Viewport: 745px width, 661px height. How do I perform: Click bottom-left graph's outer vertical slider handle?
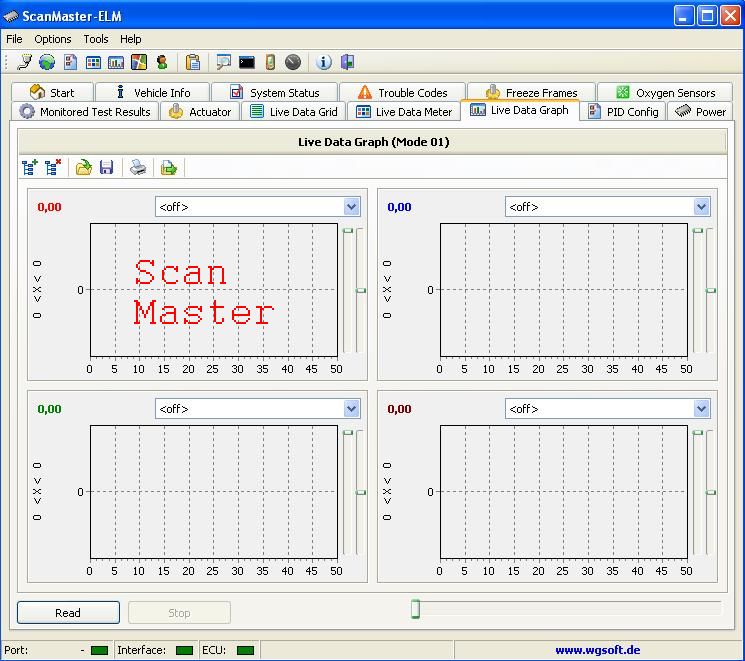(x=361, y=492)
